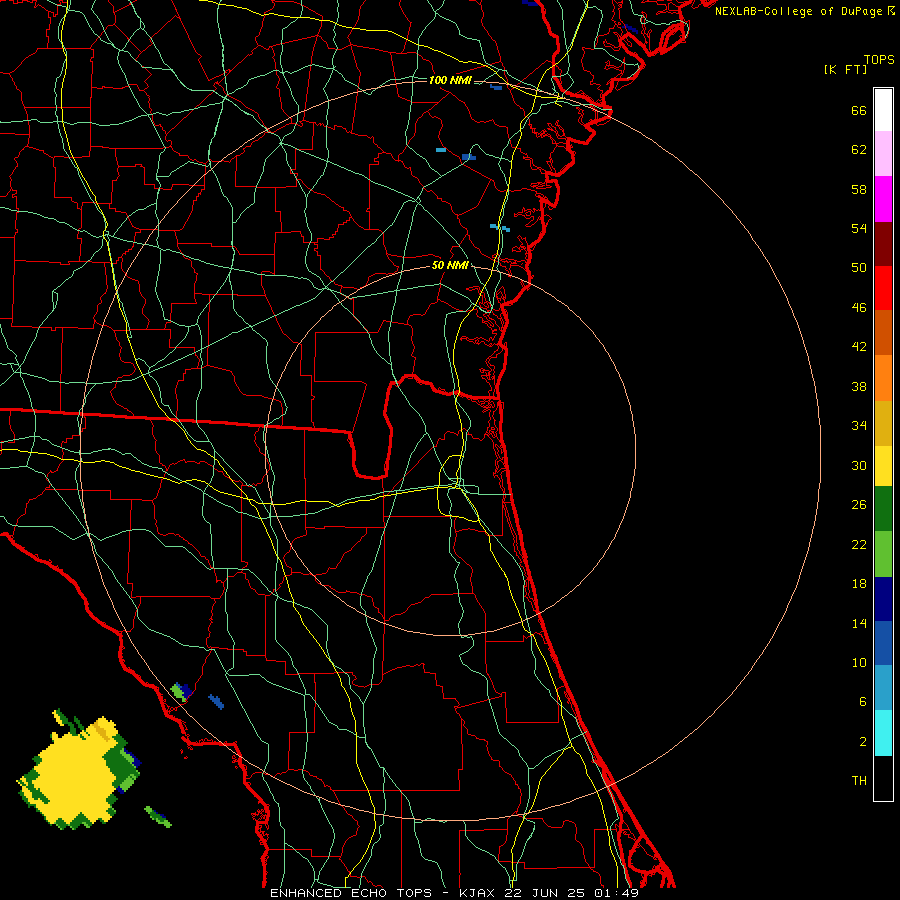The height and width of the screenshot is (900, 900).
Task: Click the legend value 34
Action: tap(859, 425)
